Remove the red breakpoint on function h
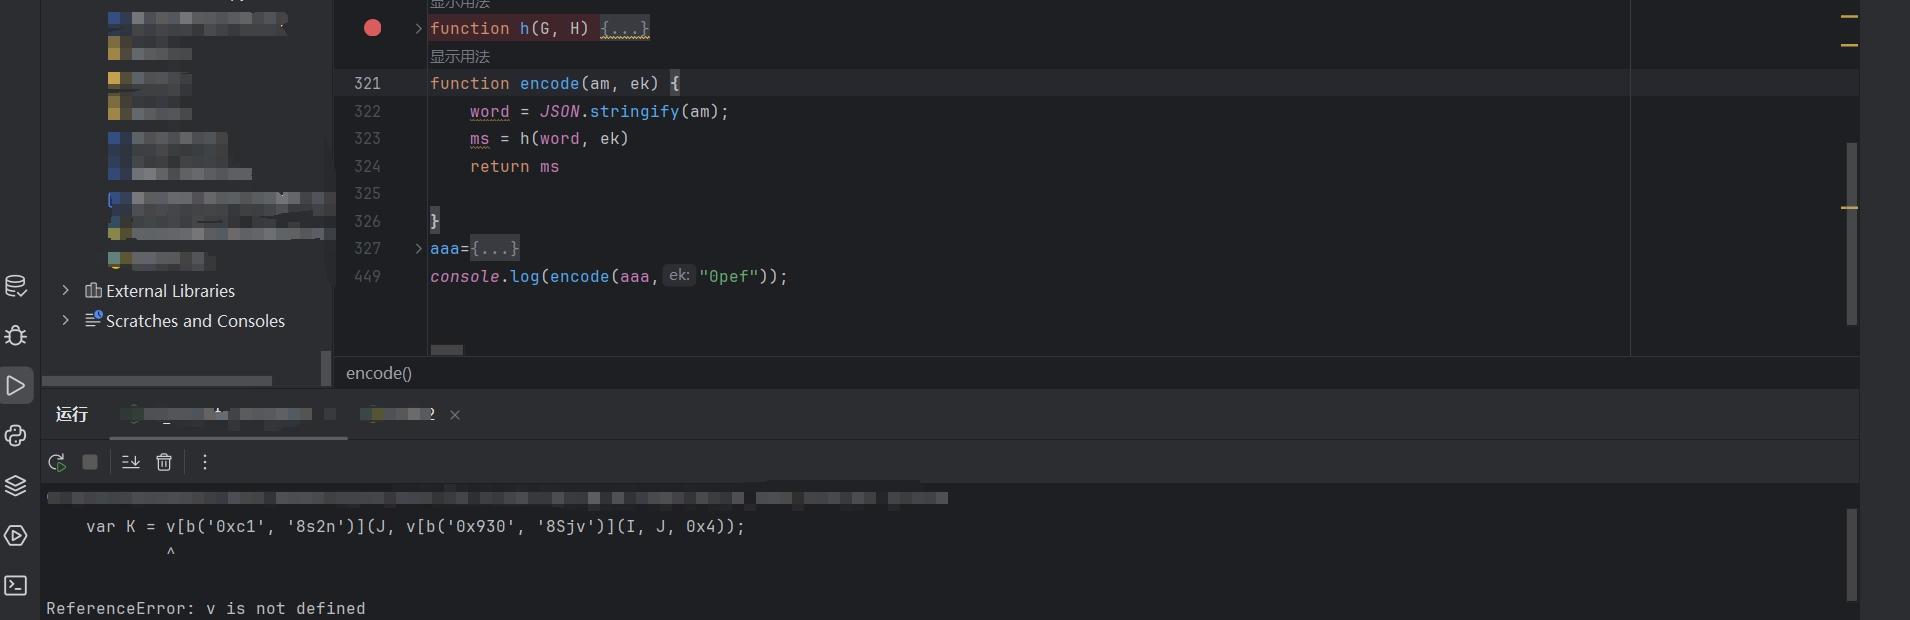 coord(372,28)
